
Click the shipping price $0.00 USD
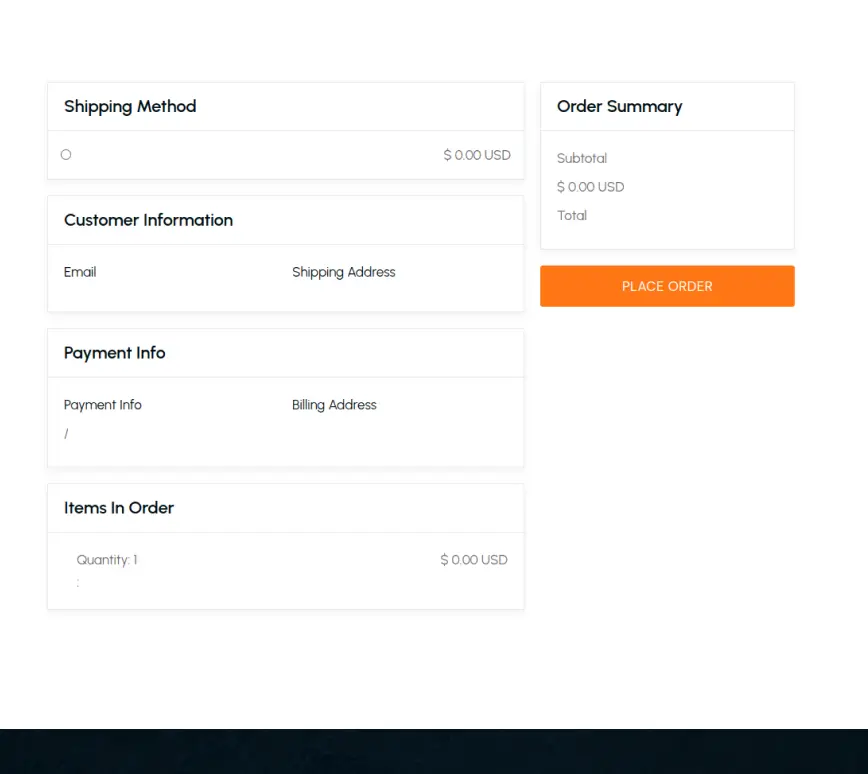pos(476,154)
